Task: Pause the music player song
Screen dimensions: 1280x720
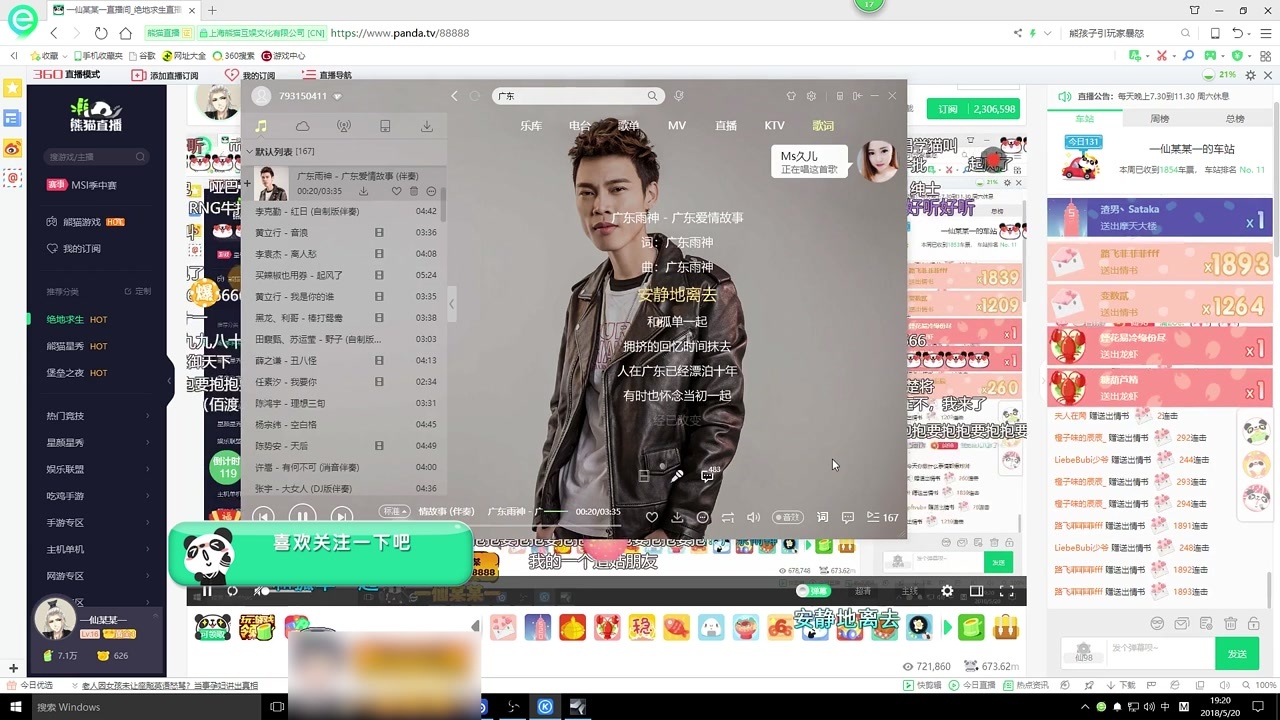Action: [x=302, y=516]
